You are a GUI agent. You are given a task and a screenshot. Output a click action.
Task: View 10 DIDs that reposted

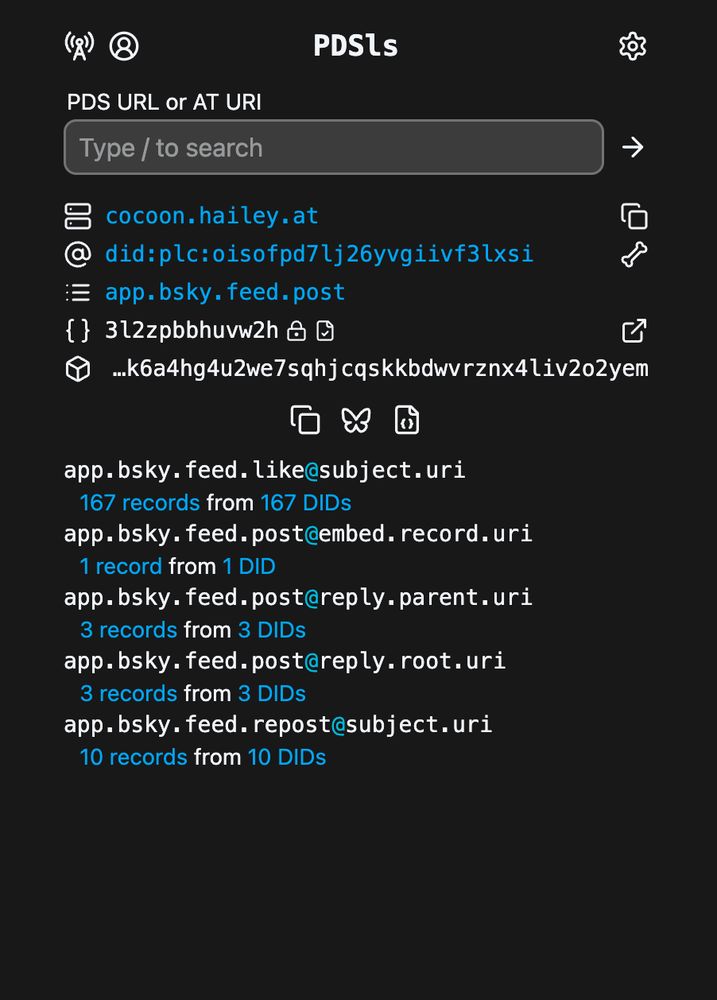tap(286, 757)
